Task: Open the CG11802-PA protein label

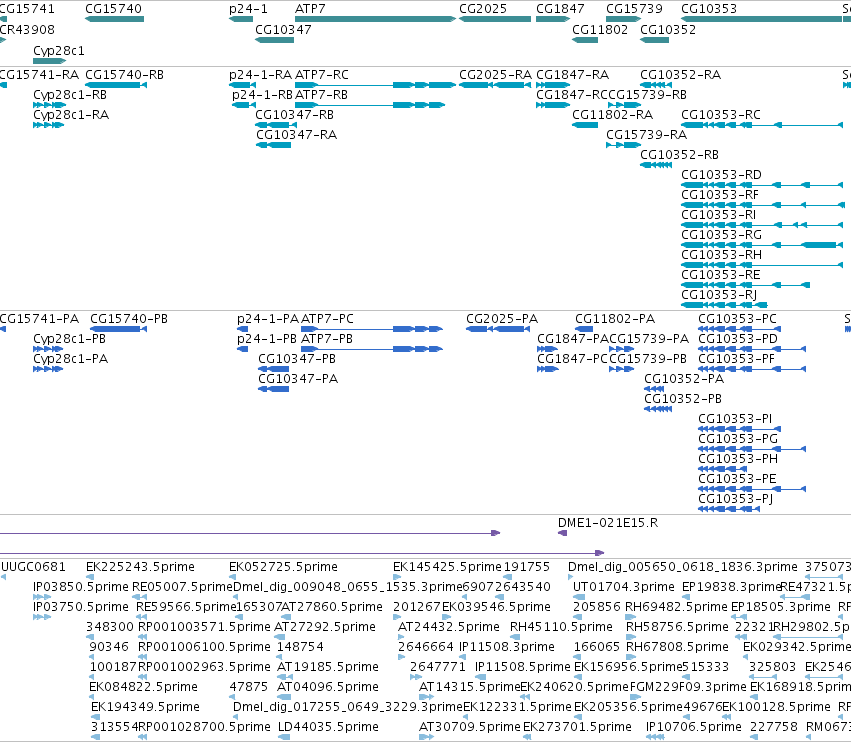Action: click(615, 319)
